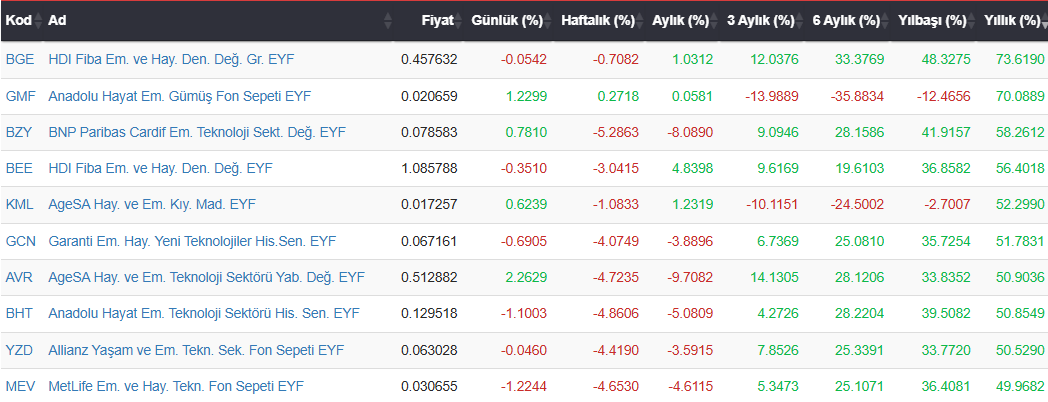Select BGE price value 0.457632
Image resolution: width=1048 pixels, height=402 pixels.
[429, 60]
